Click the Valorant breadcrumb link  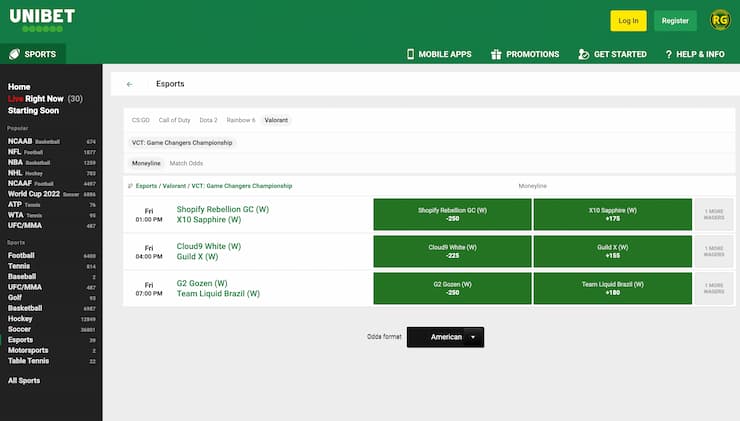pos(174,186)
